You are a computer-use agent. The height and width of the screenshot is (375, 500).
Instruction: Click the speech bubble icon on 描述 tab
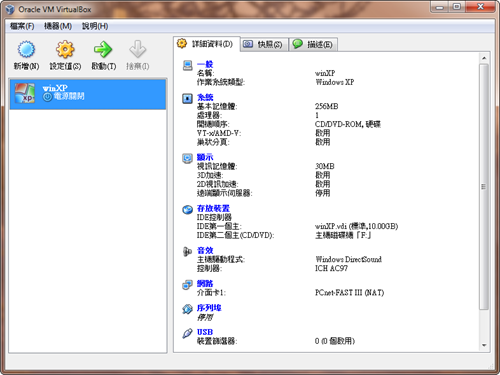click(297, 44)
